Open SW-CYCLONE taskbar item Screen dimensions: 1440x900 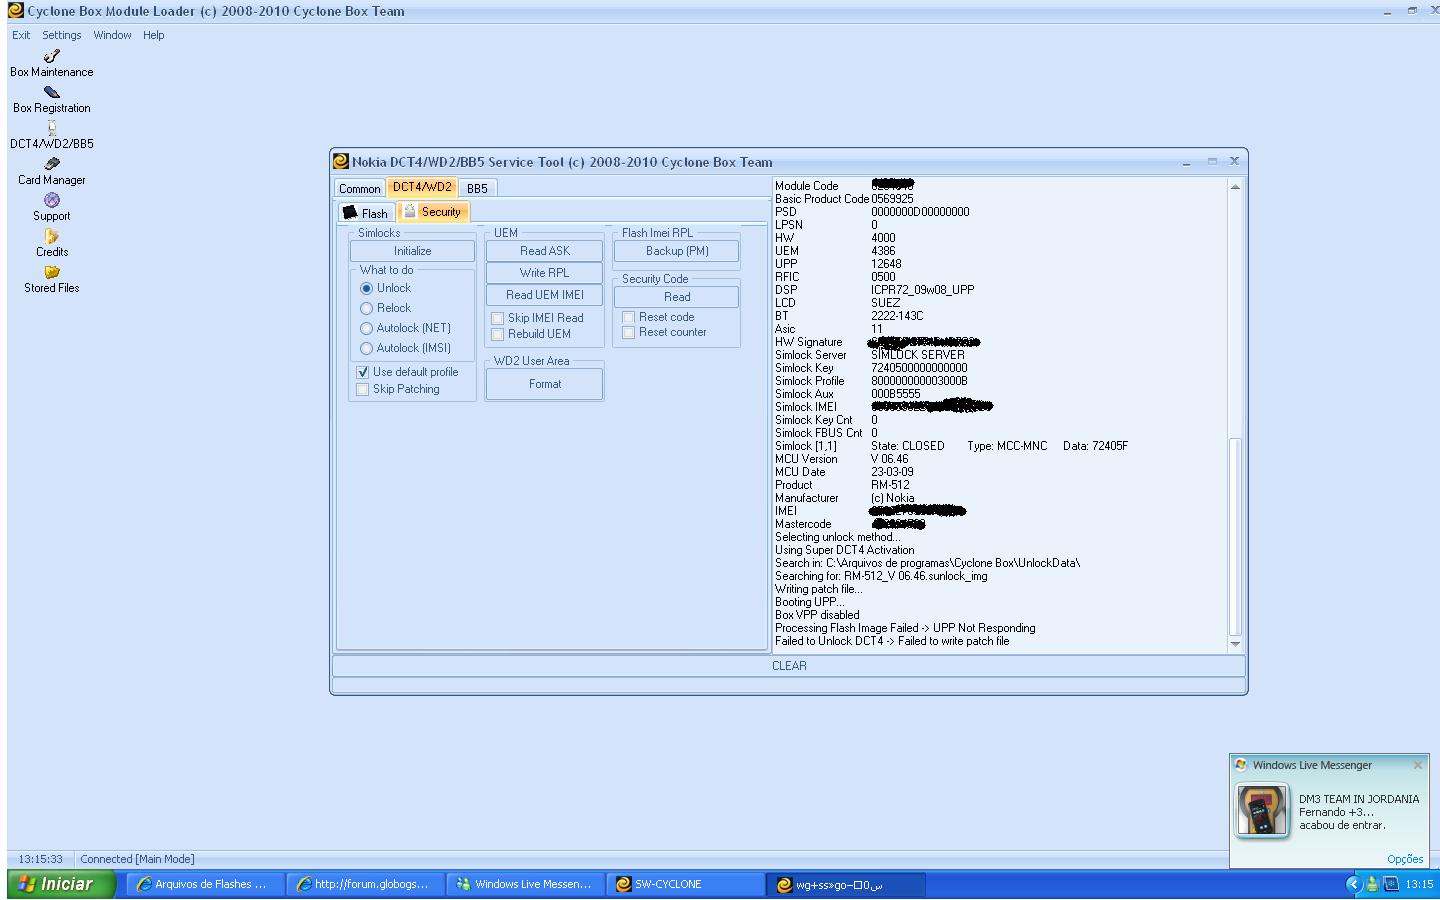tap(686, 884)
